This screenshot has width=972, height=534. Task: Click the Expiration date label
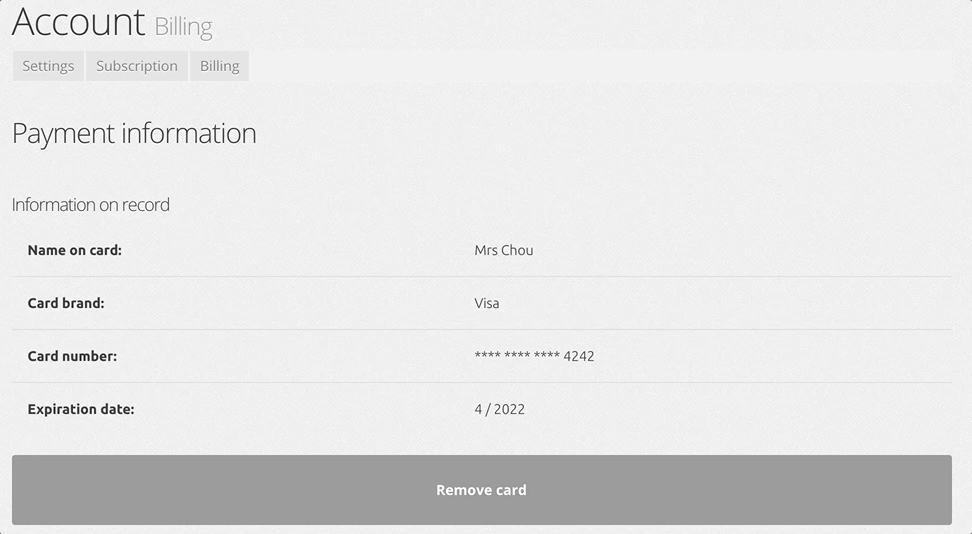[x=81, y=409]
